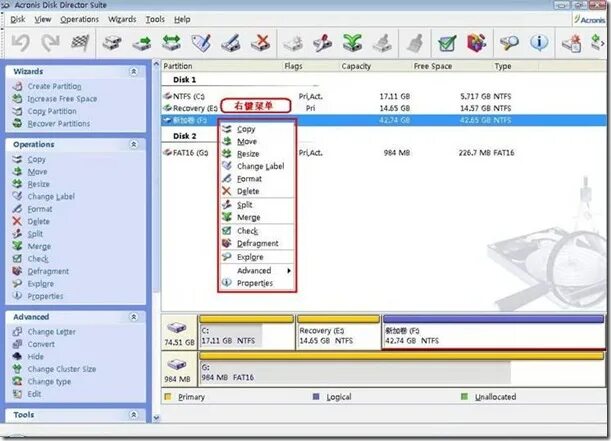
Task: Click Defragment in Operations sidebar
Action: tap(48, 271)
